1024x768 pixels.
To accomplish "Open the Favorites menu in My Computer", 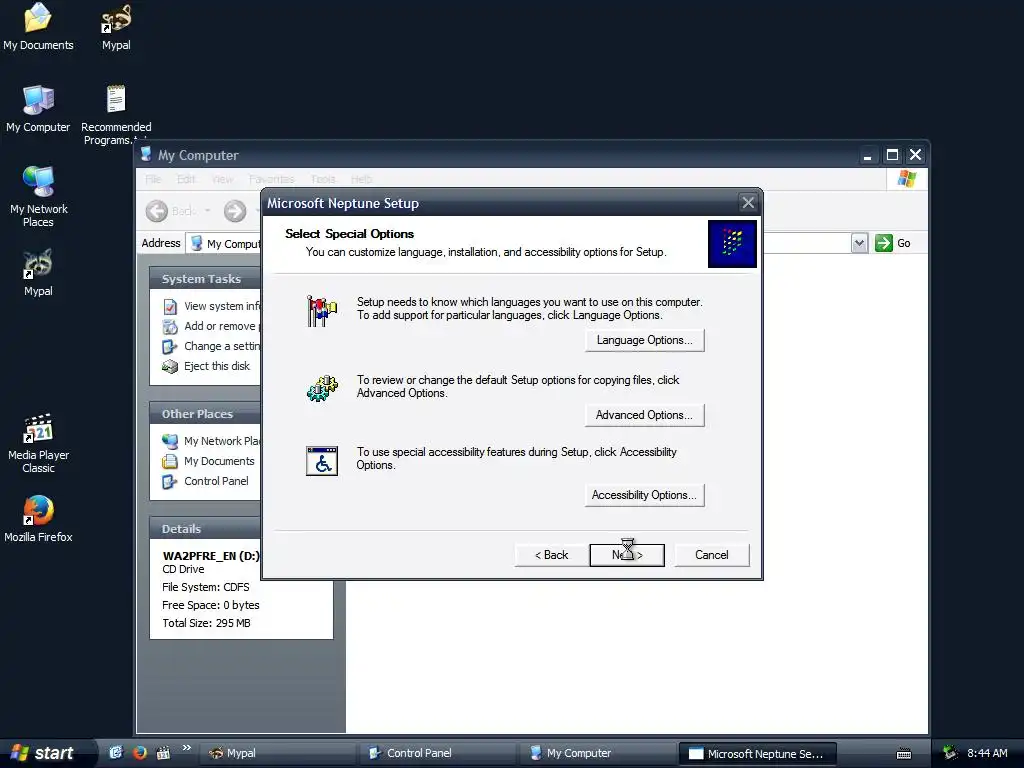I will coord(272,179).
